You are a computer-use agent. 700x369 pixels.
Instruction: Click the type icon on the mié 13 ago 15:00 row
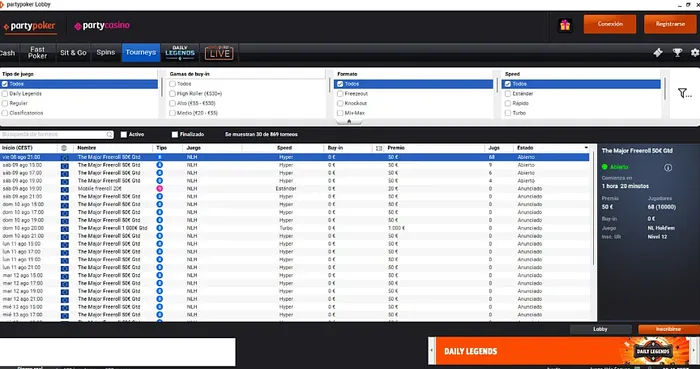point(159,307)
